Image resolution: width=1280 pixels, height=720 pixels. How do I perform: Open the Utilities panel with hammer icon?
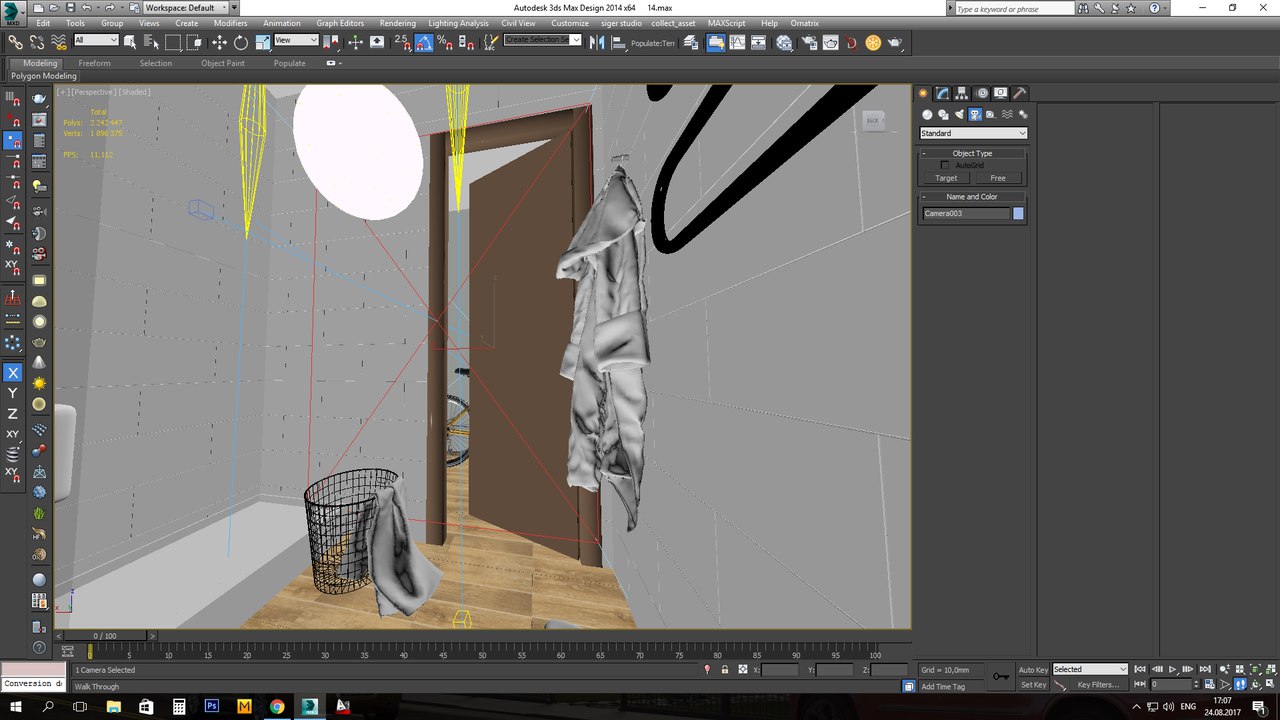pyautogui.click(x=1021, y=93)
